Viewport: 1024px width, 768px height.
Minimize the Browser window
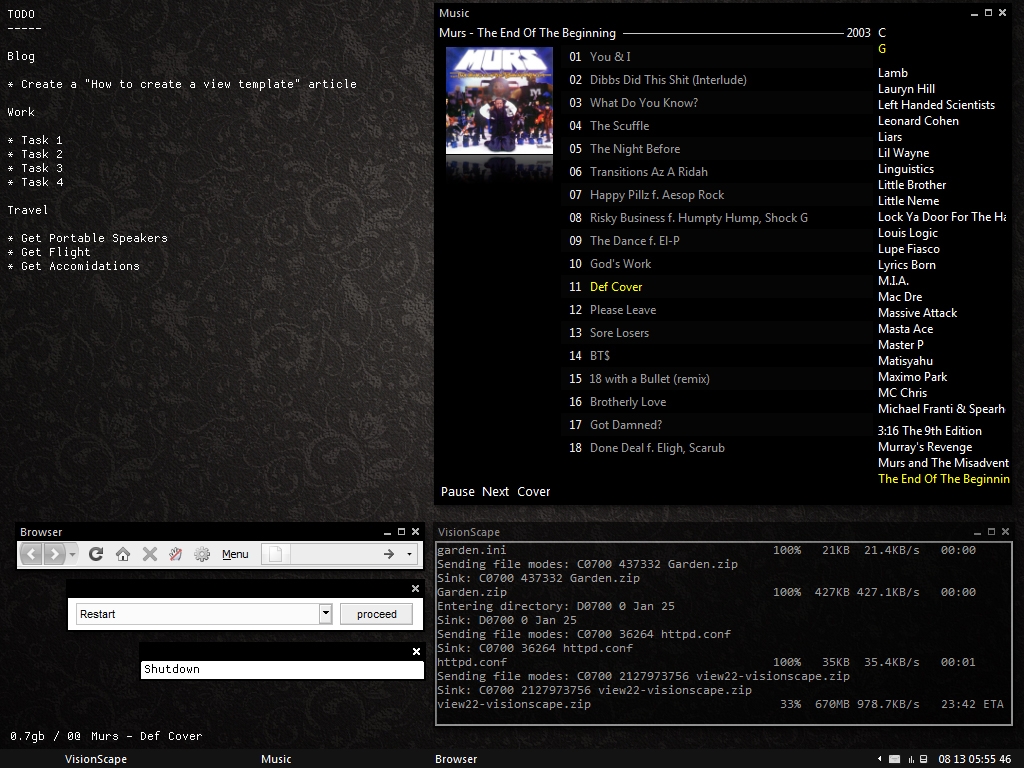click(x=387, y=532)
